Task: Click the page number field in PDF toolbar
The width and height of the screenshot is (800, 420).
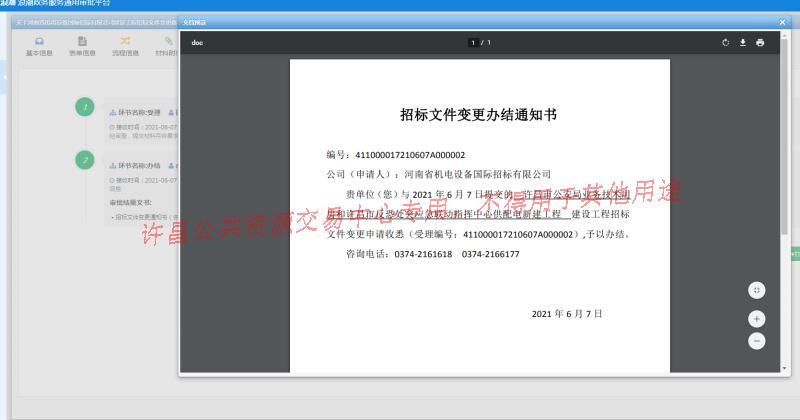Action: pyautogui.click(x=473, y=43)
